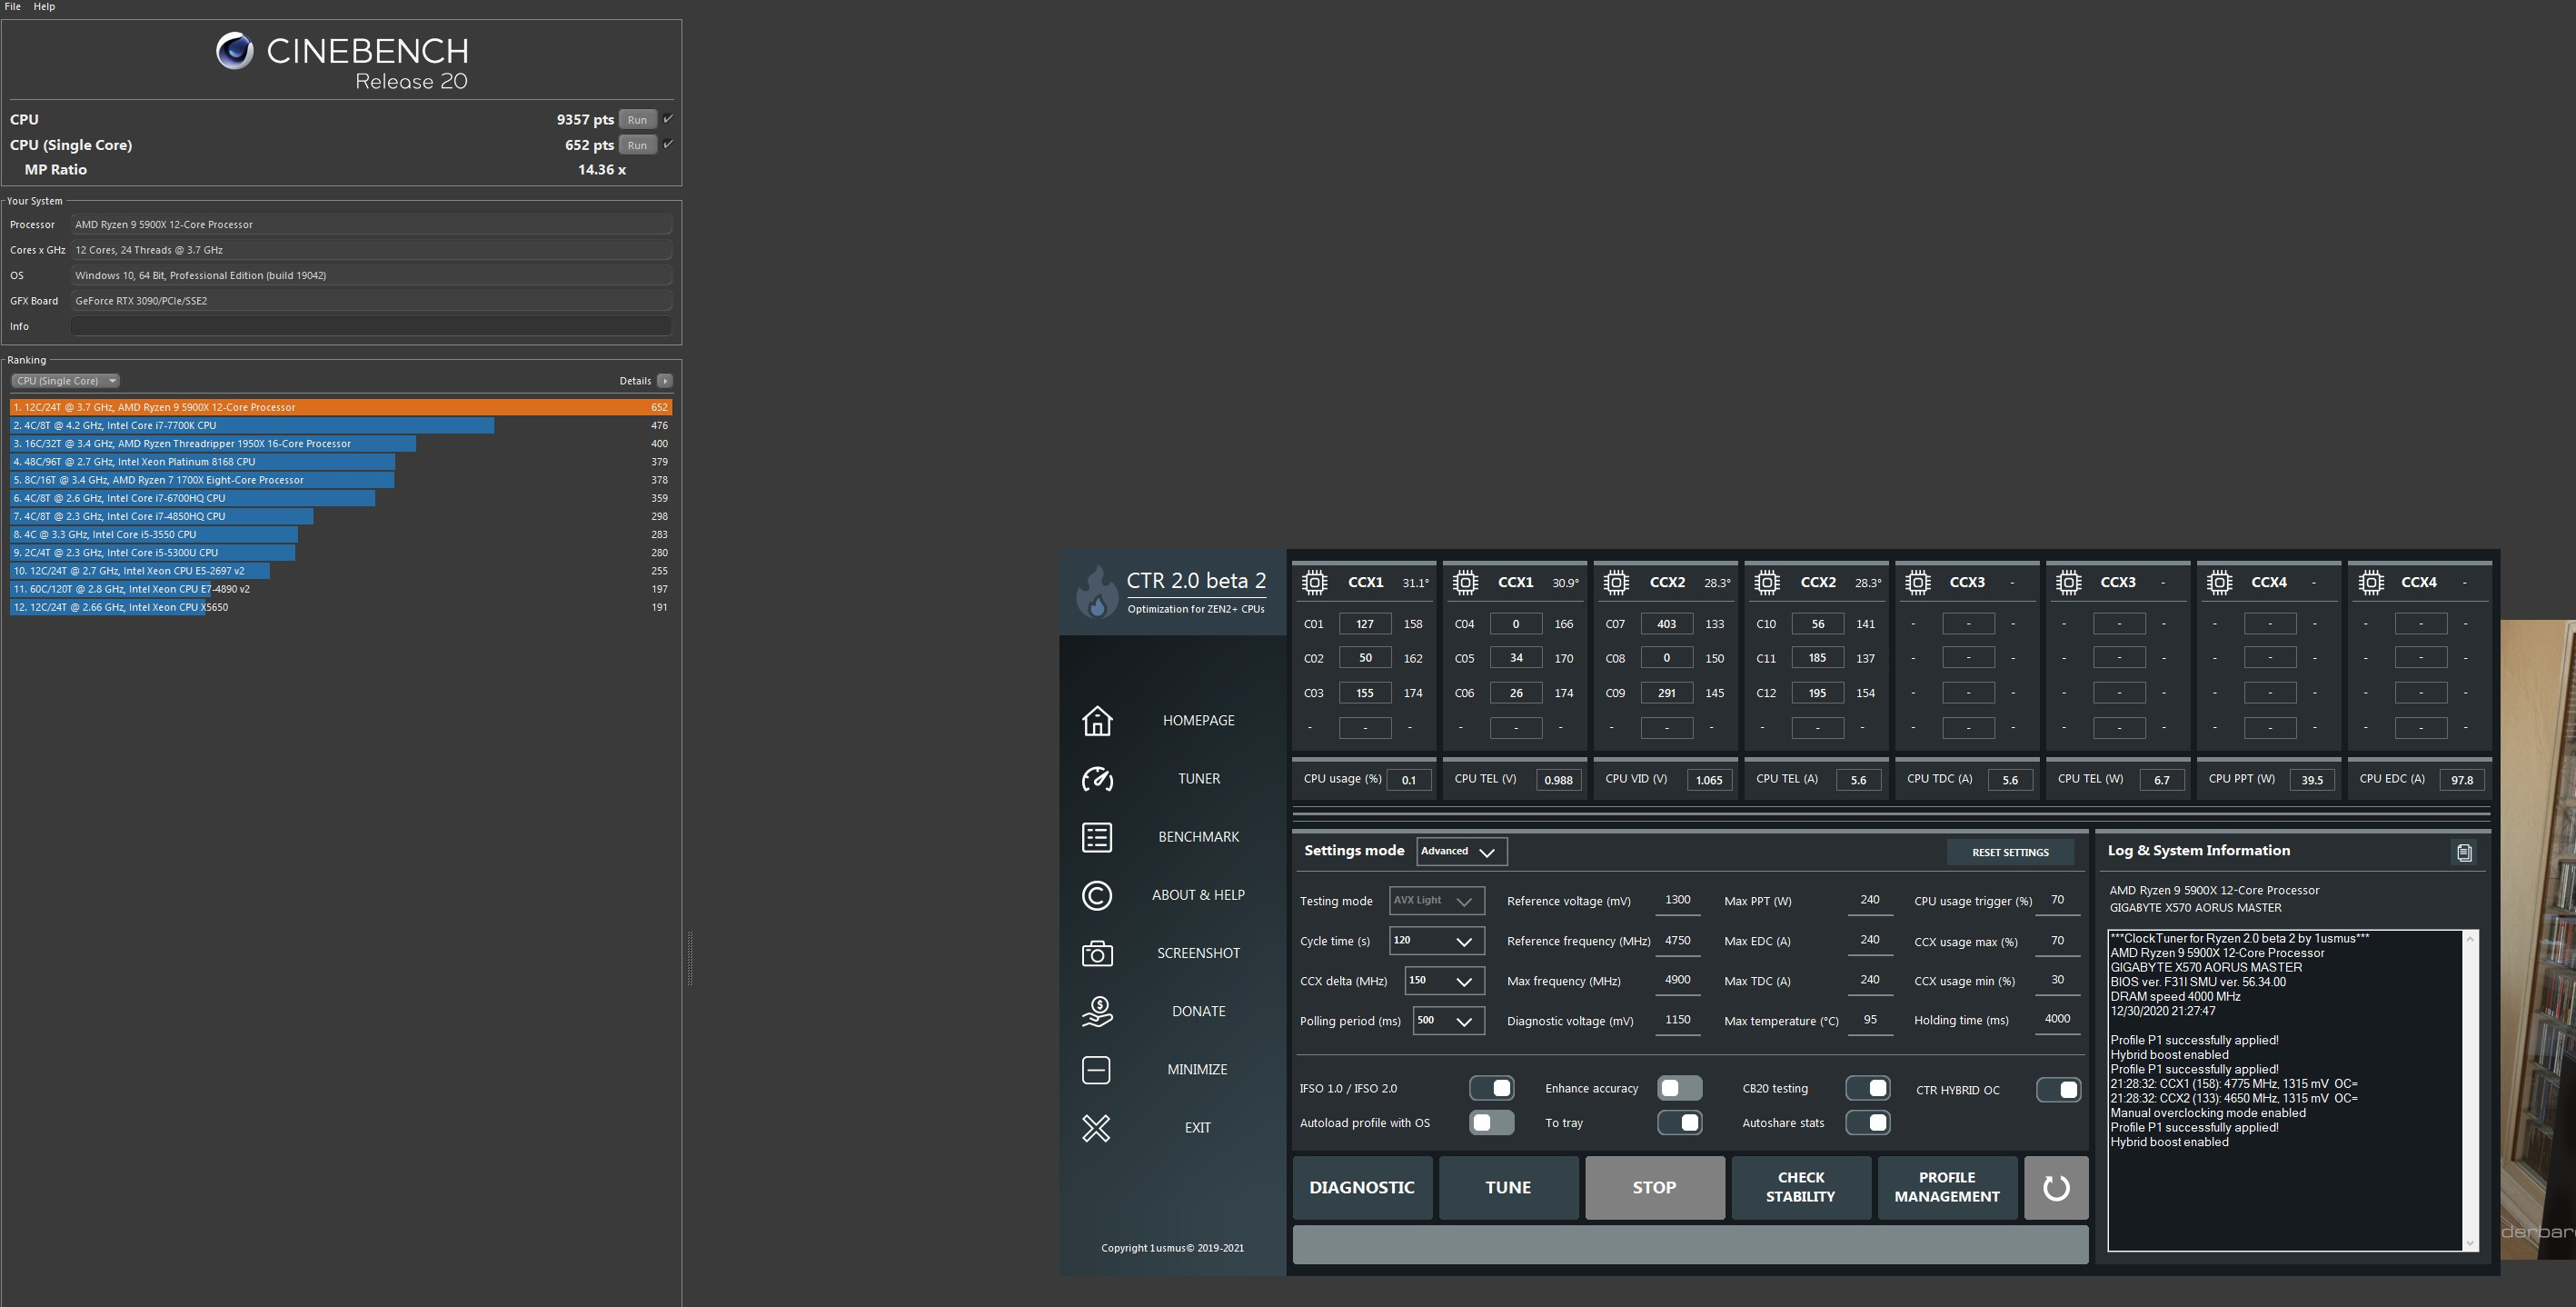Viewport: 2576px width, 1307px height.
Task: Open BENCHMARK section label
Action: pos(1198,837)
